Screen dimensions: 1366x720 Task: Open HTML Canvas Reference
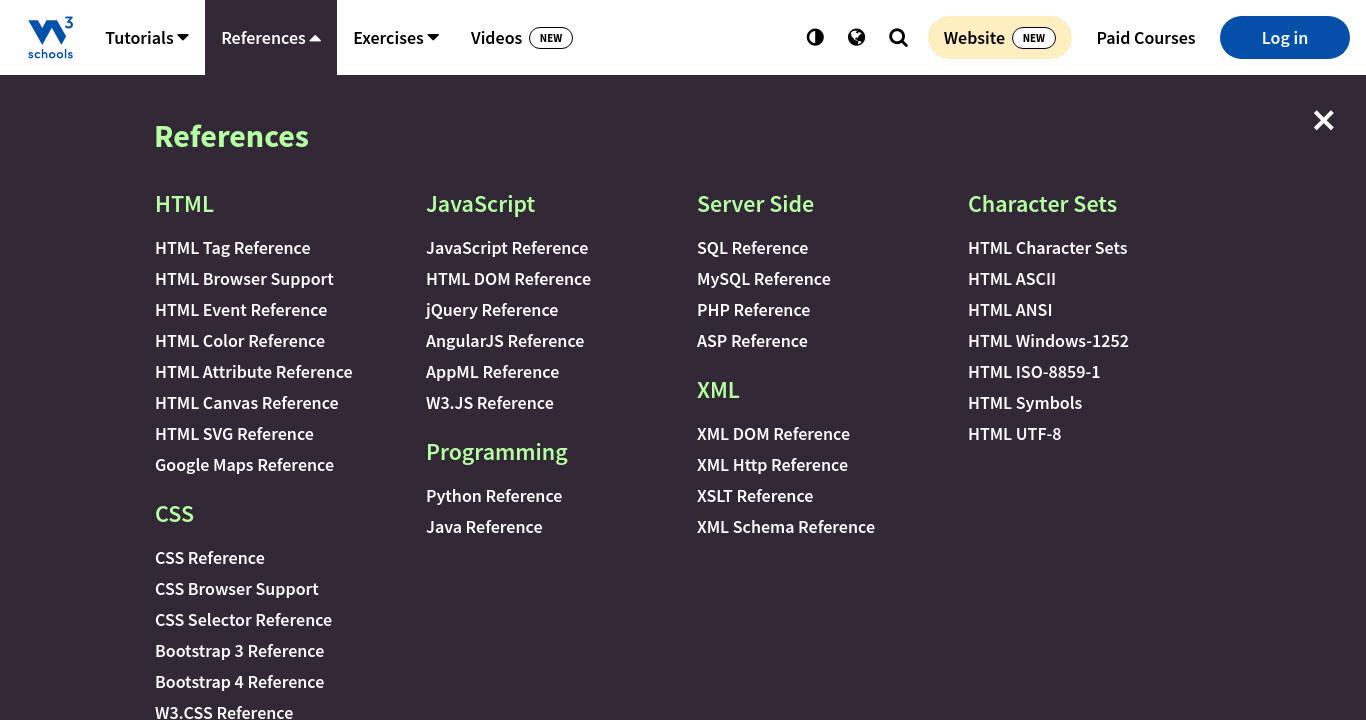246,403
